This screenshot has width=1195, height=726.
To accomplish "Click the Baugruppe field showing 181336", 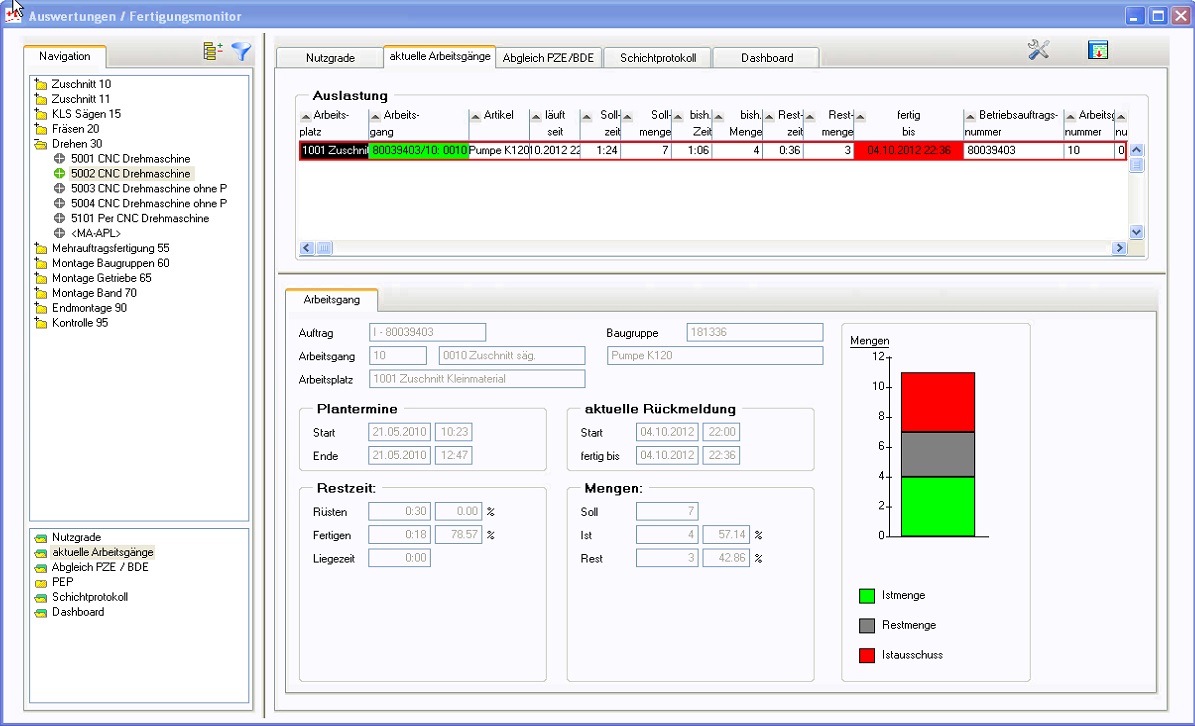I will pyautogui.click(x=754, y=332).
